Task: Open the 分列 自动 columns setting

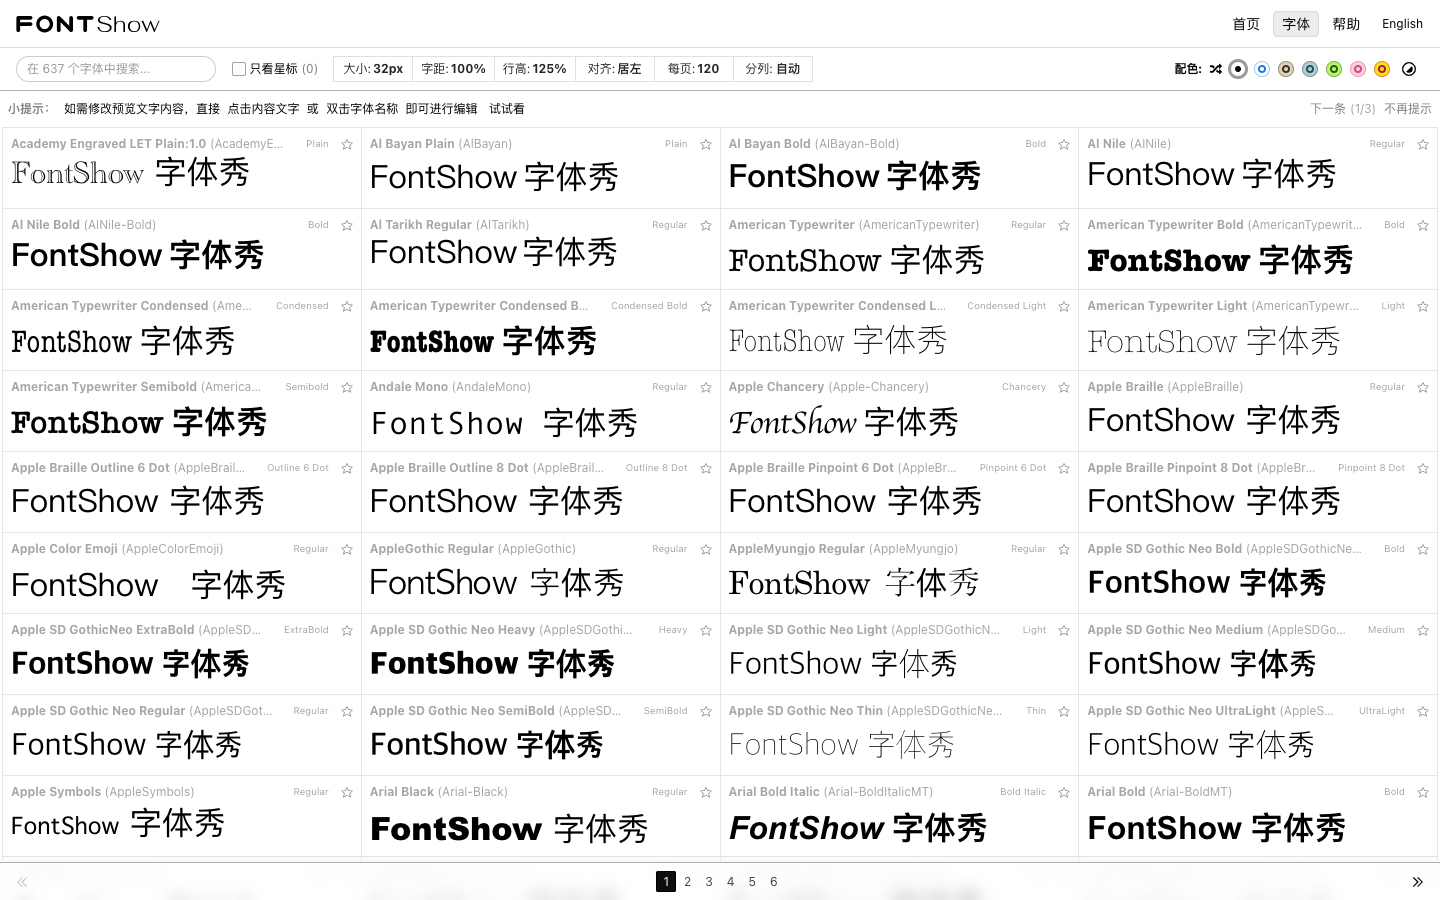Action: (x=773, y=69)
